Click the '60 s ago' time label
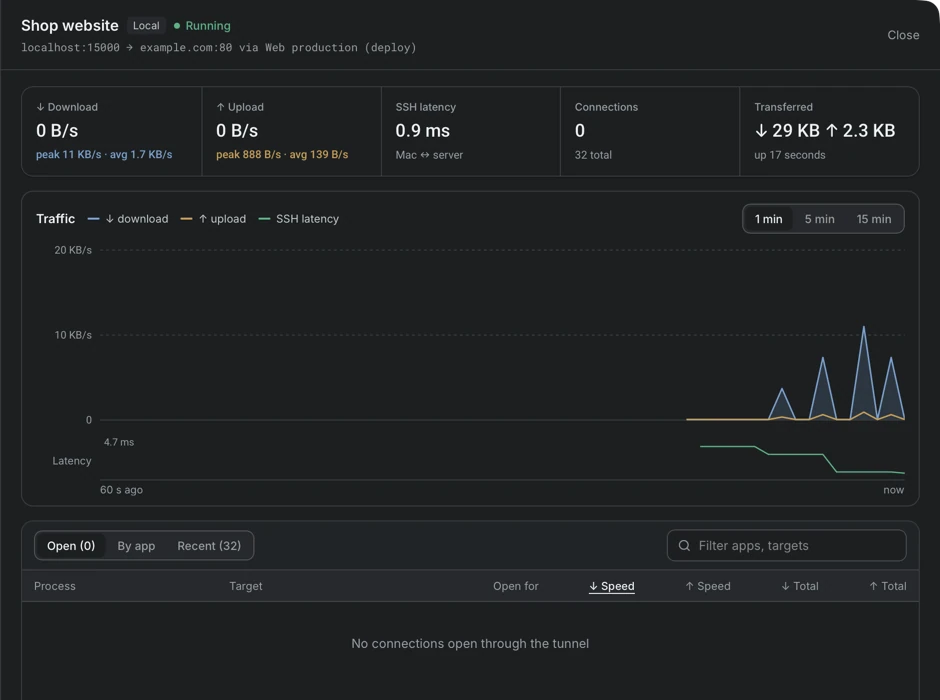This screenshot has height=700, width=940. pyautogui.click(x=121, y=490)
